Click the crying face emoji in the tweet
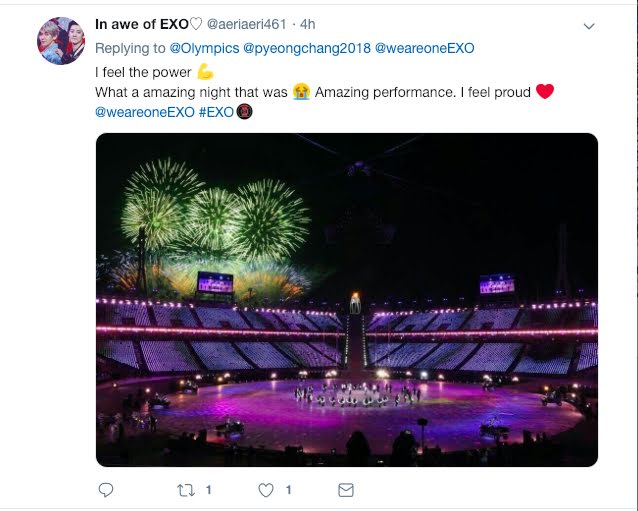The width and height of the screenshot is (638, 511). point(300,92)
